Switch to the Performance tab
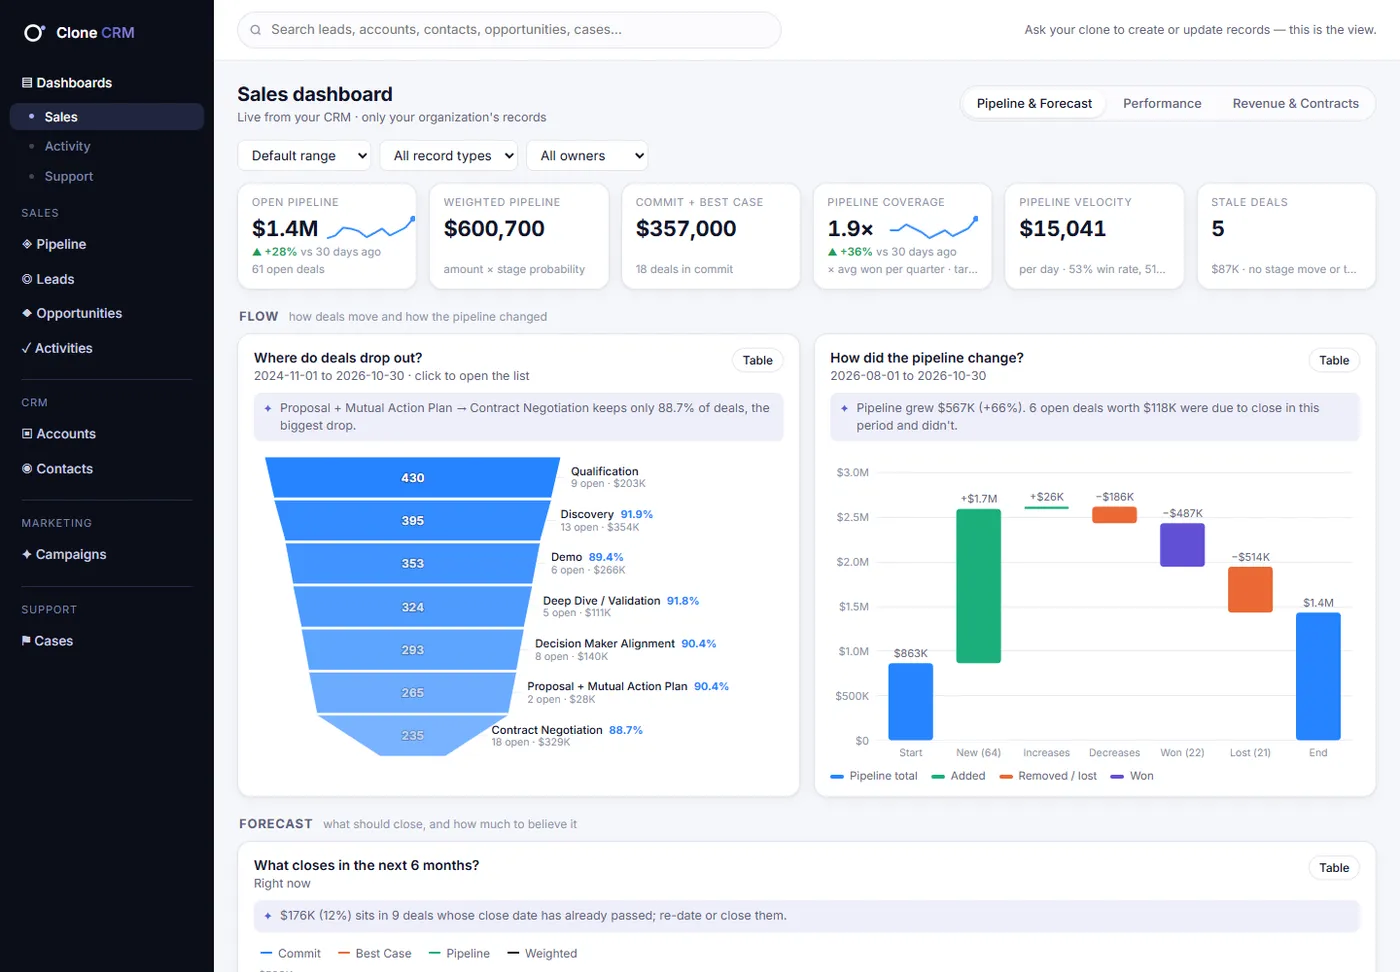The height and width of the screenshot is (972, 1400). point(1162,104)
